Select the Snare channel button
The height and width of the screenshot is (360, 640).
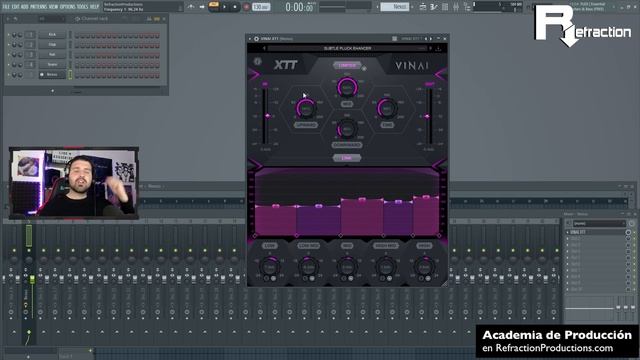(x=52, y=64)
